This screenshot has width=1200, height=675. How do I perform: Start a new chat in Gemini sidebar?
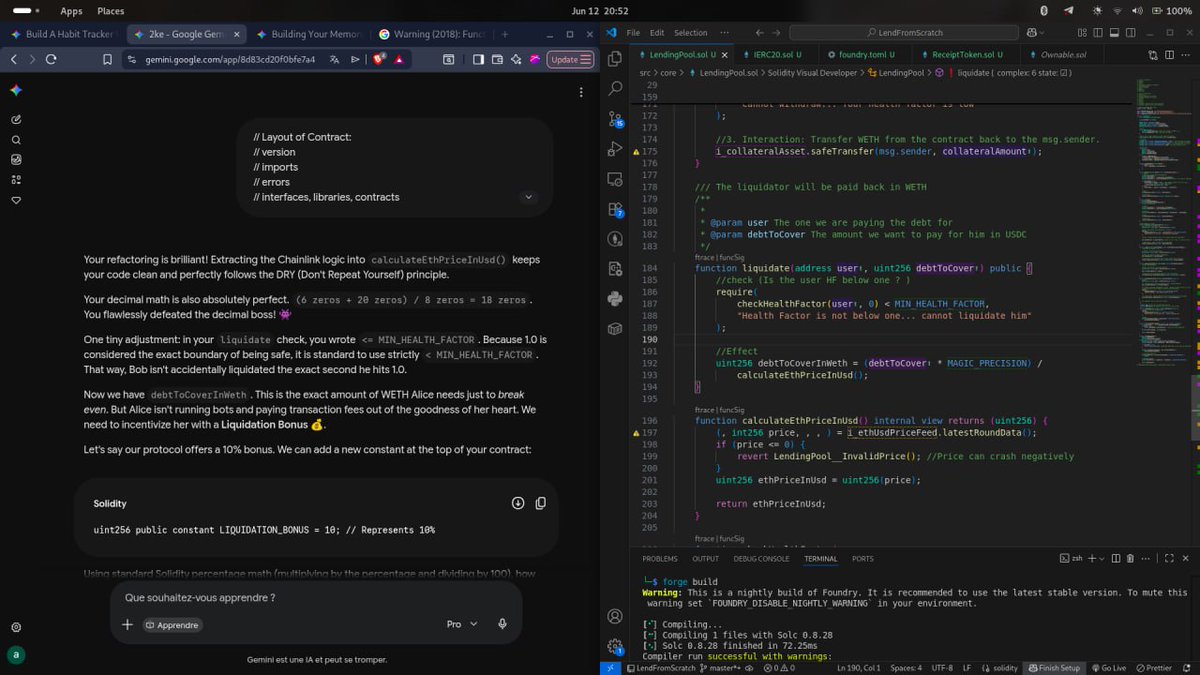tap(17, 120)
